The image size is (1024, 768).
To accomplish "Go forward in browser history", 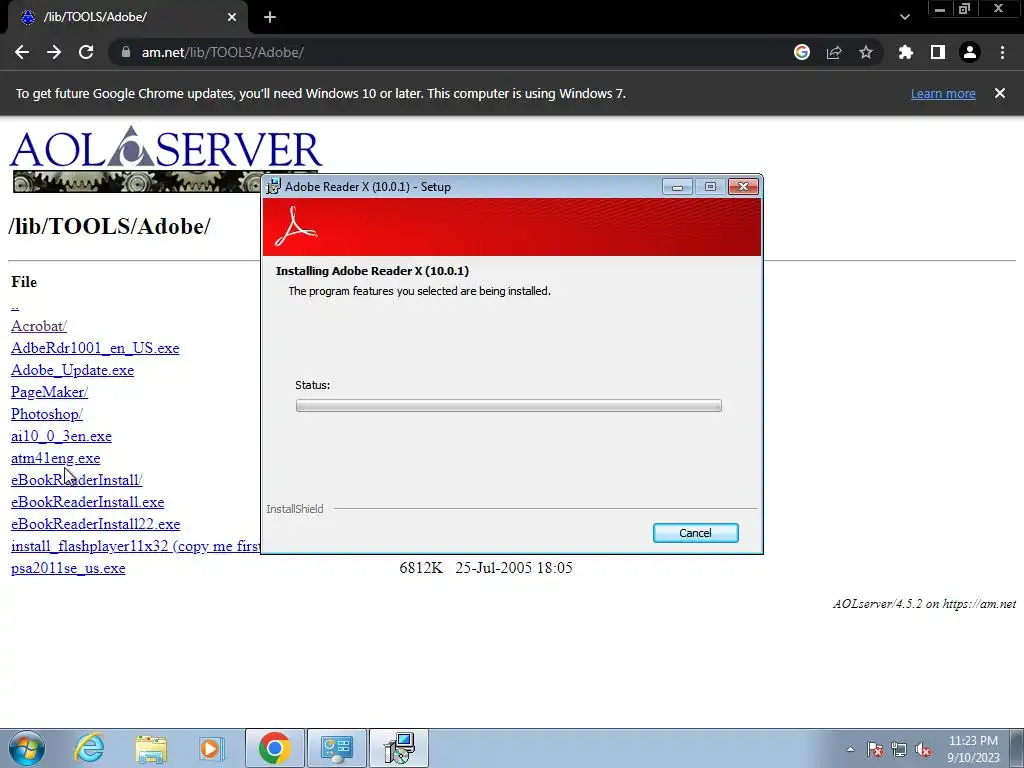I will pos(54,52).
